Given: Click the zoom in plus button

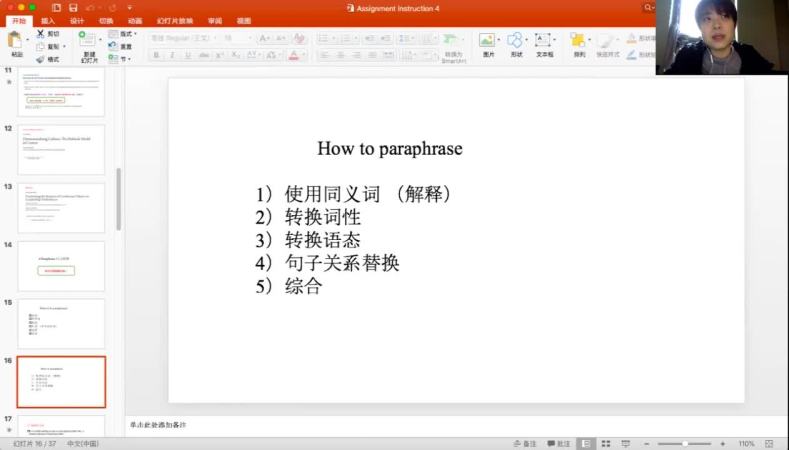Looking at the screenshot, I should (x=723, y=443).
